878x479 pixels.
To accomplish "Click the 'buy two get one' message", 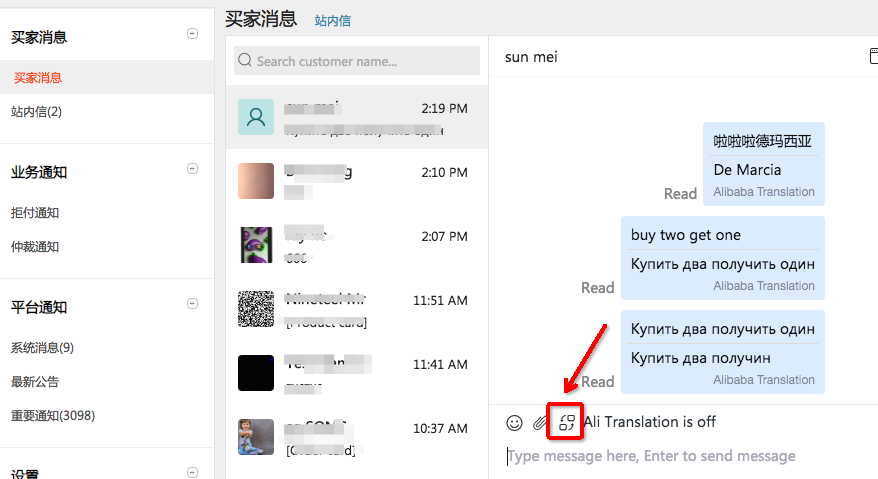I will pos(685,235).
